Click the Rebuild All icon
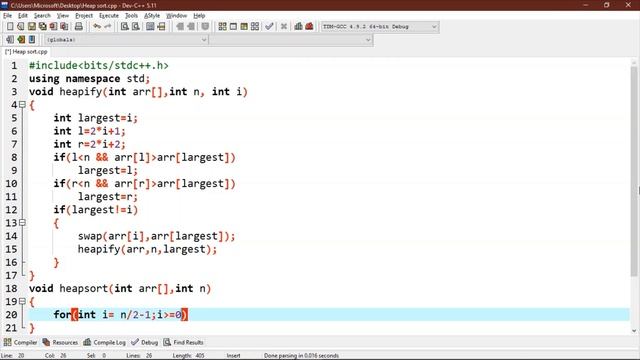The height and width of the screenshot is (360, 640). (255, 27)
